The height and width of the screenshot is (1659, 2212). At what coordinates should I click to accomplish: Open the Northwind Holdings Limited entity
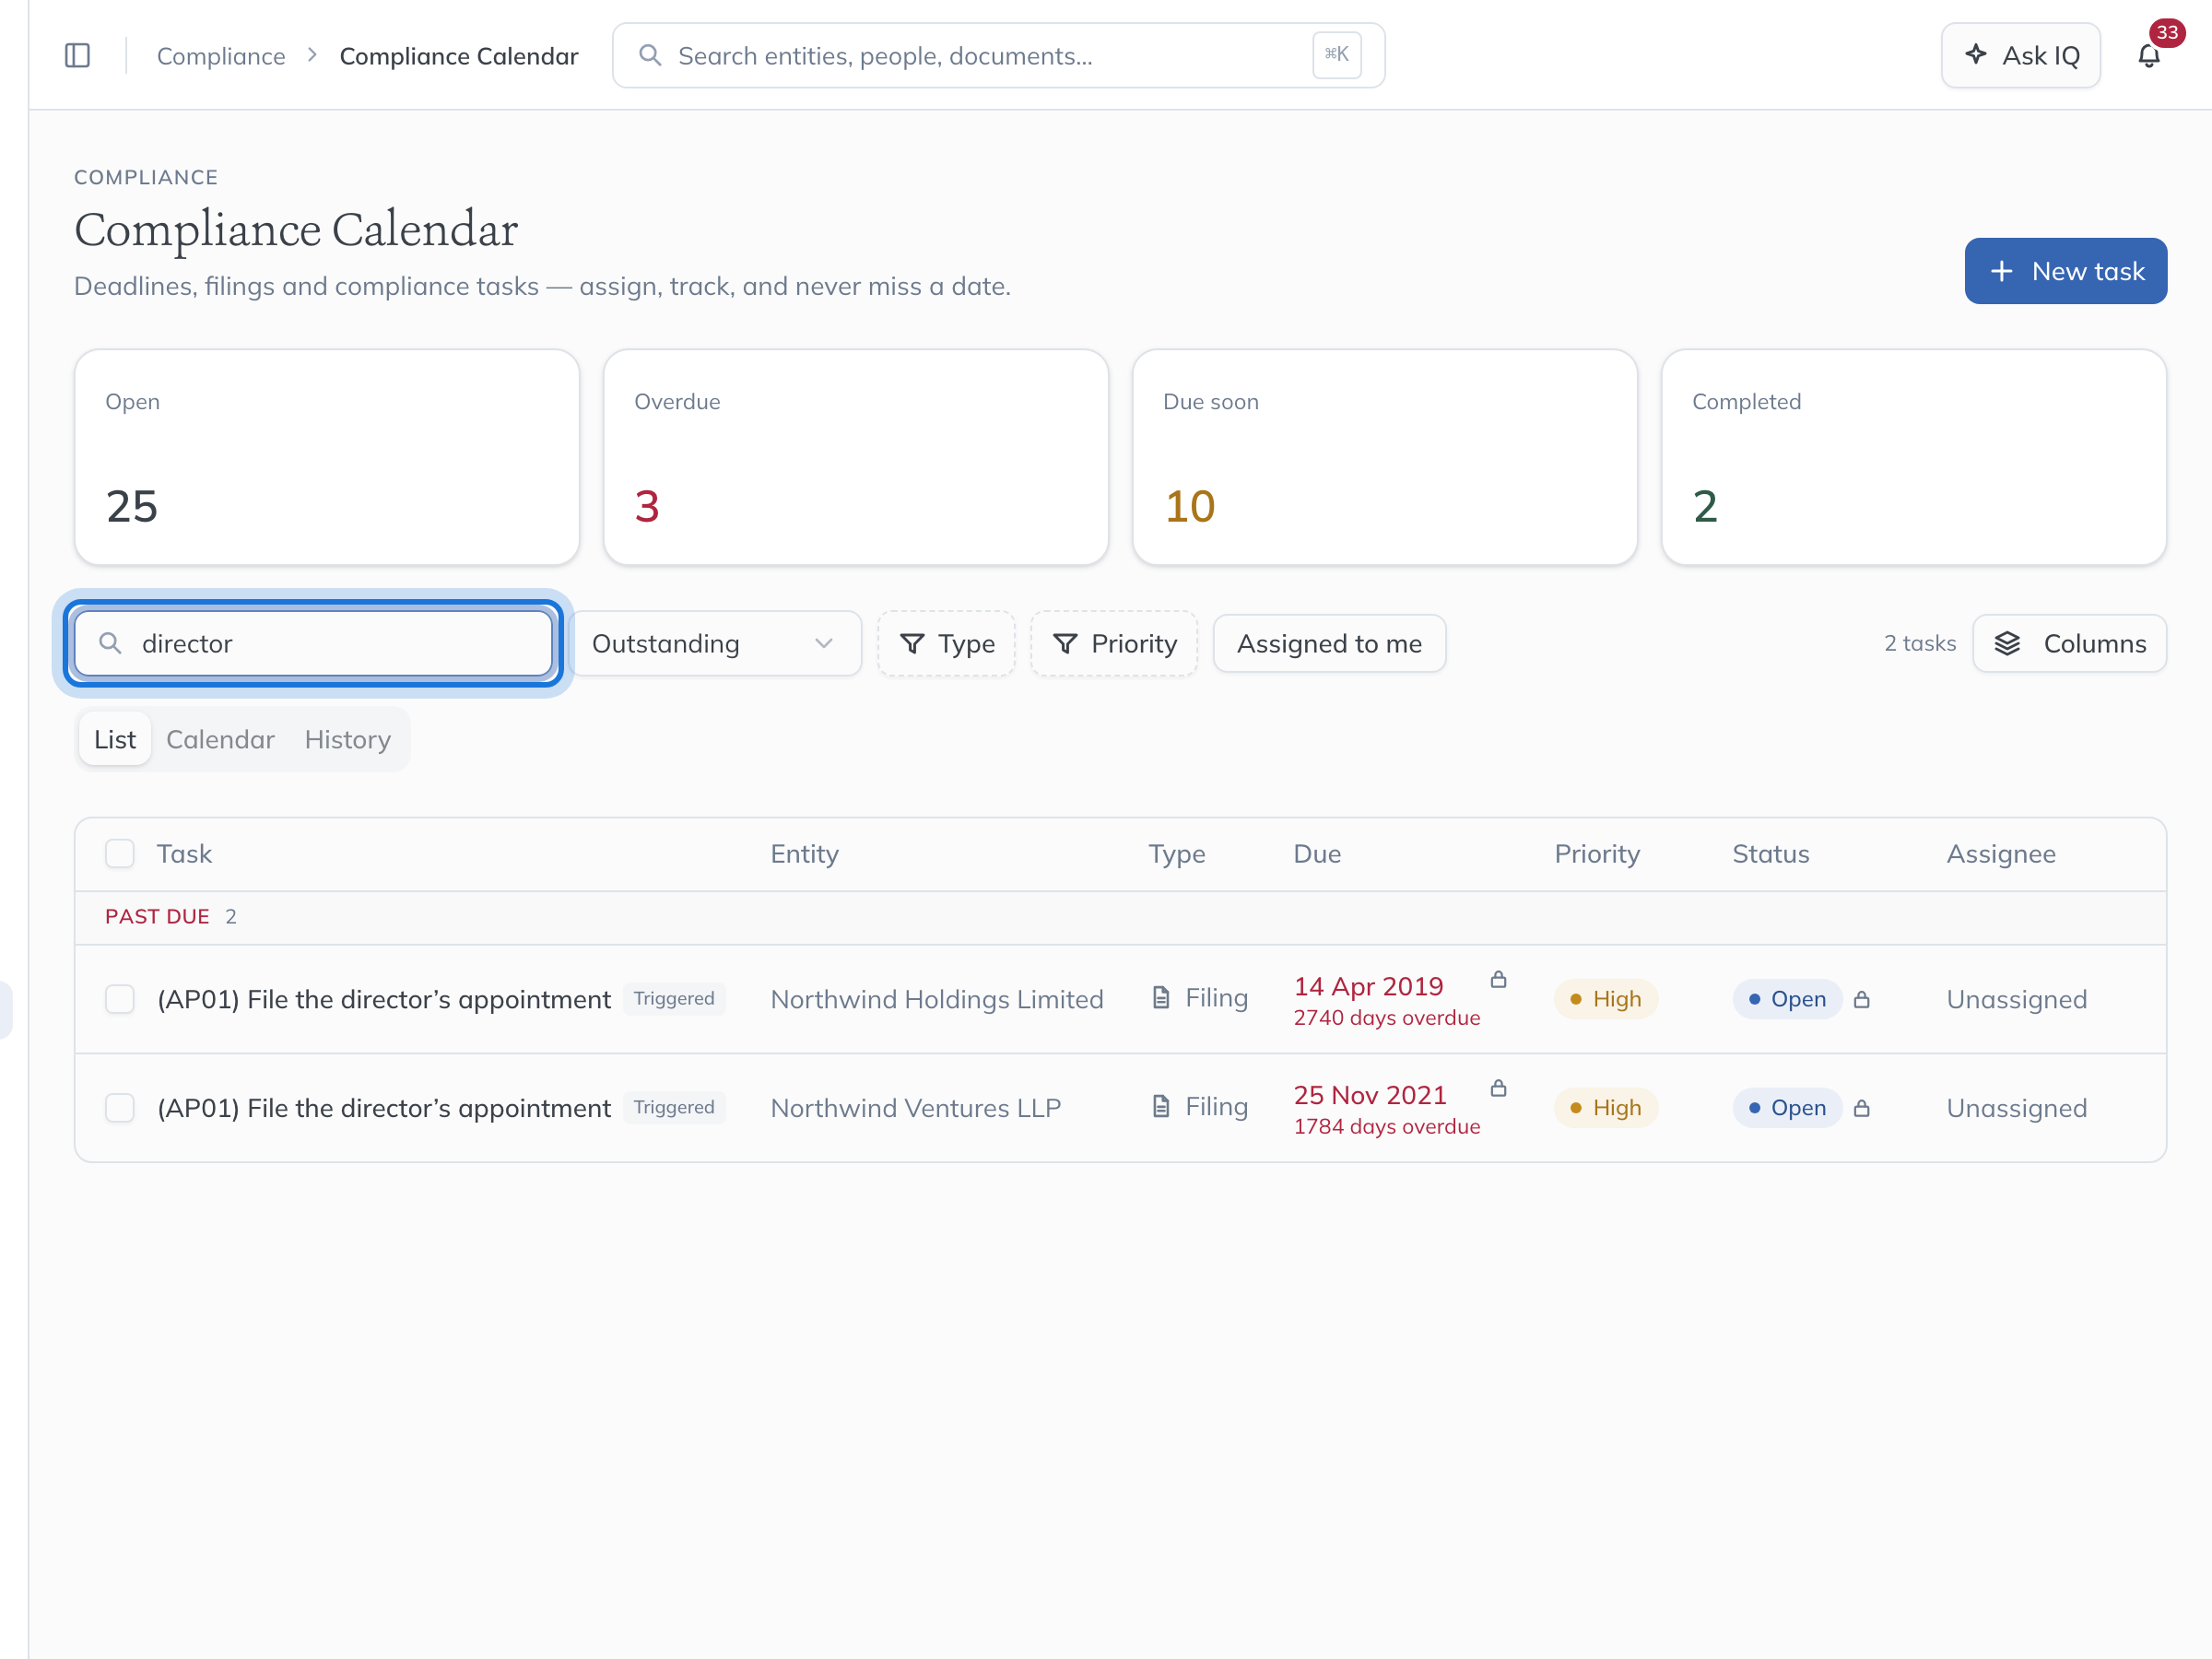(x=937, y=1000)
